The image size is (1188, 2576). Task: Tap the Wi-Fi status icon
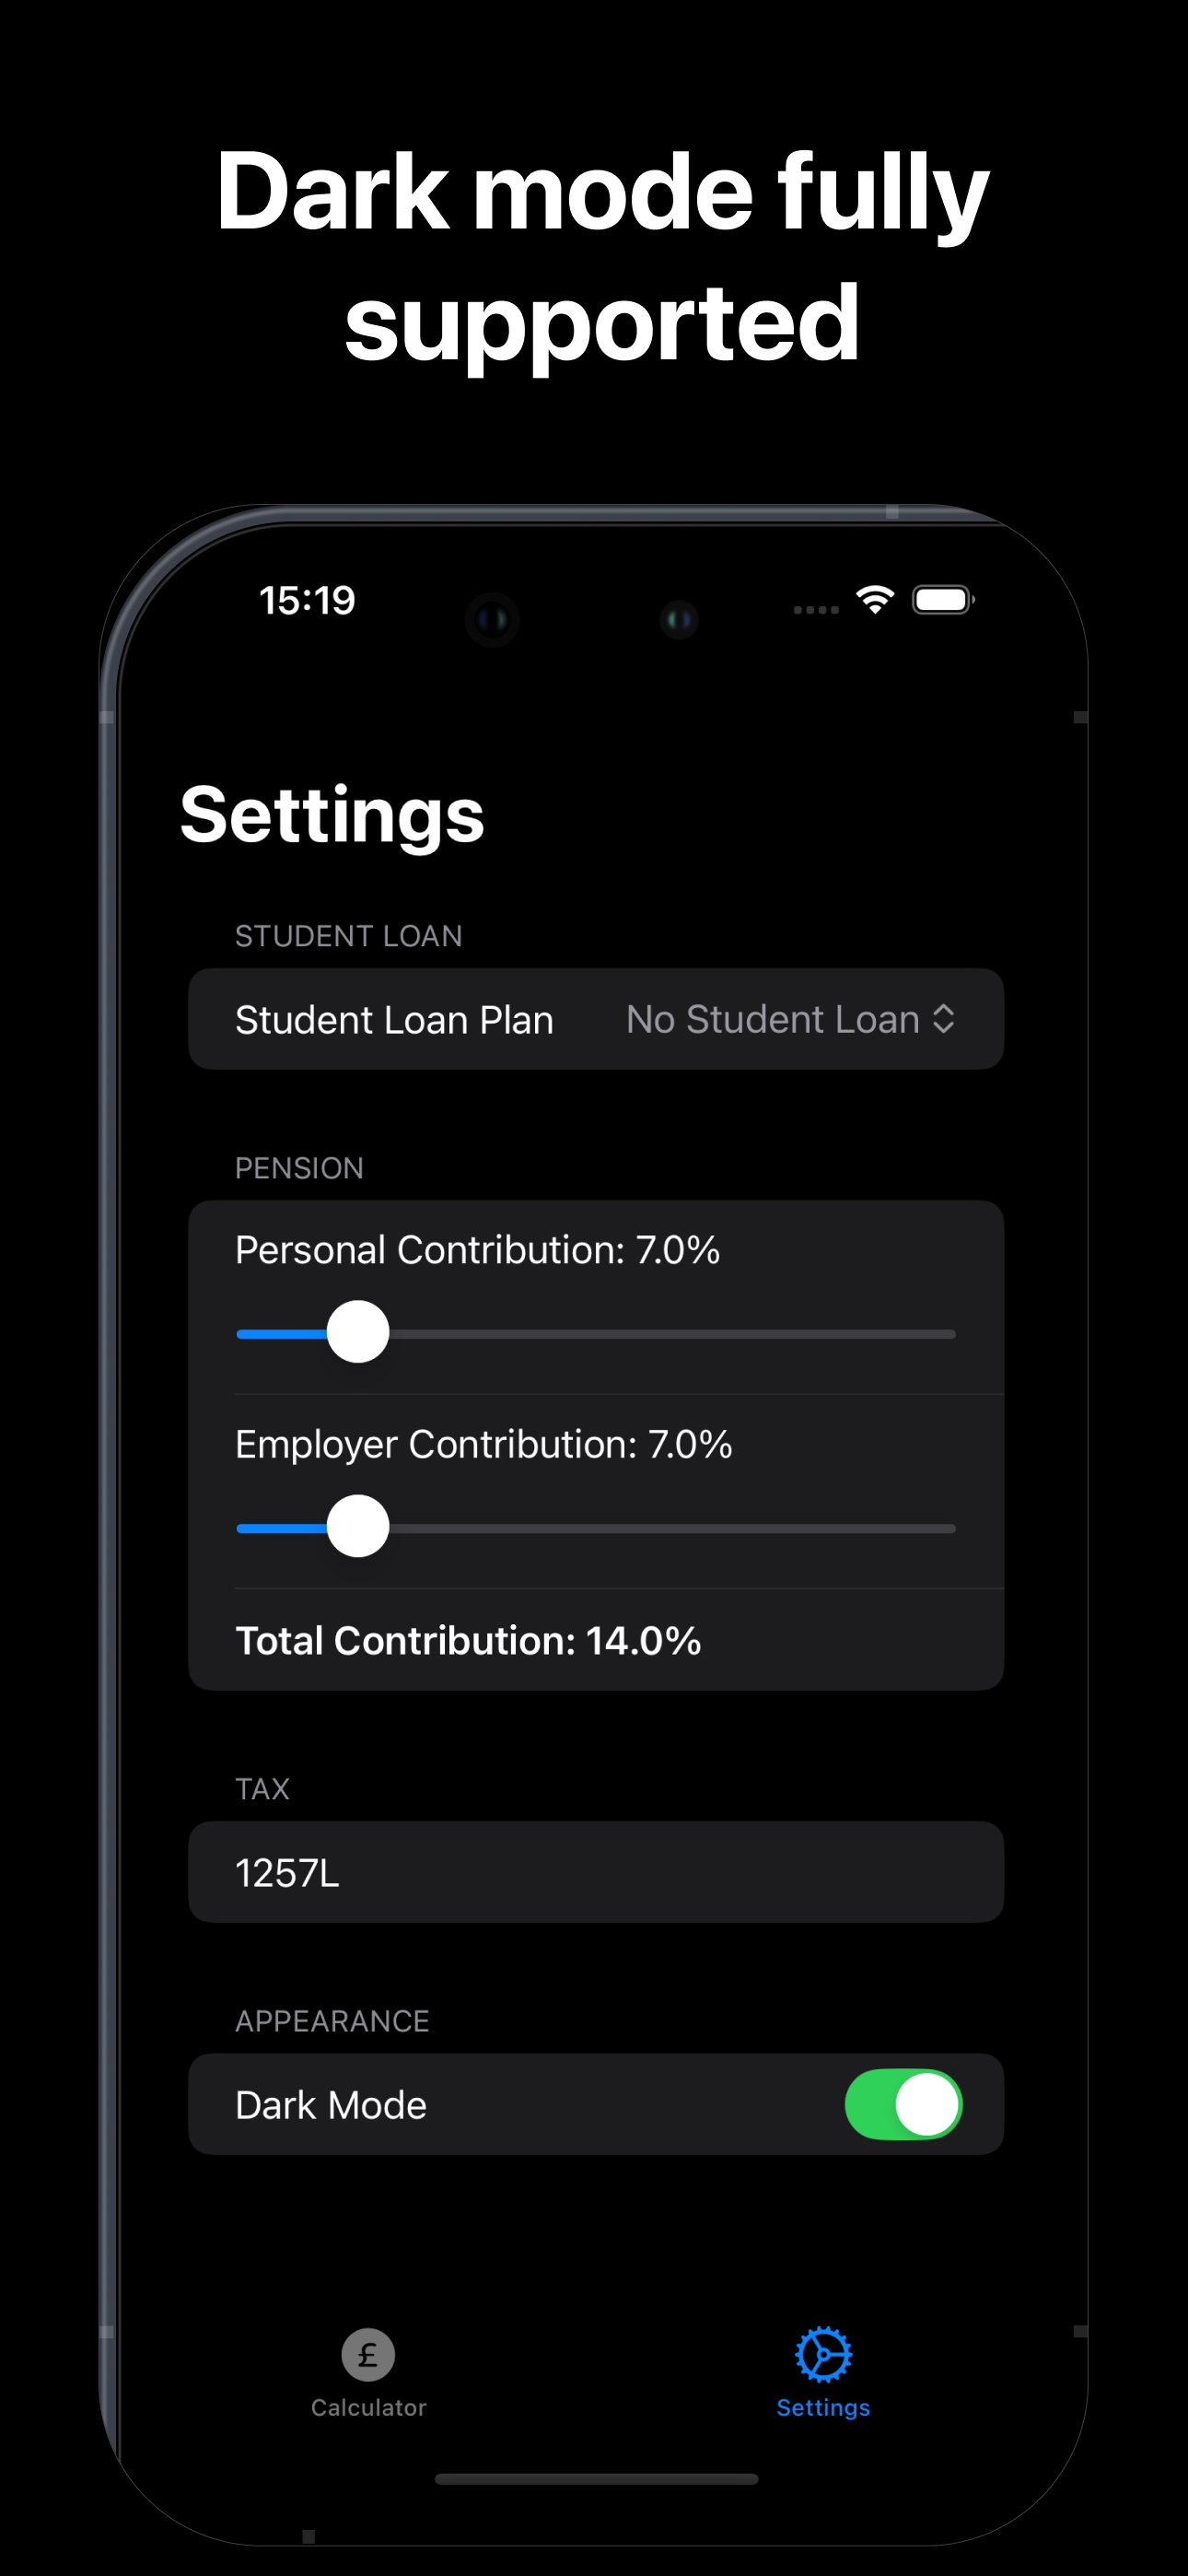(x=875, y=599)
